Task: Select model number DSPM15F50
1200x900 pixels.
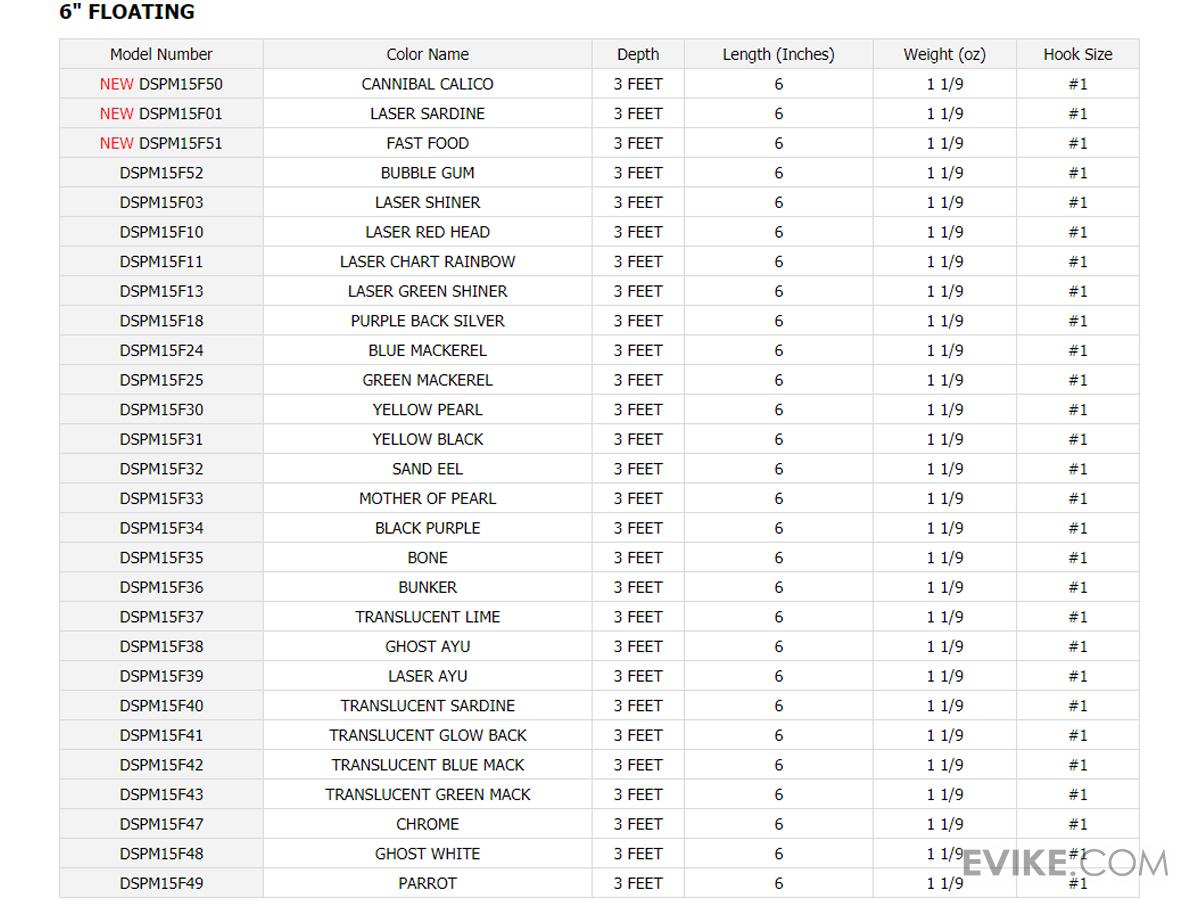Action: point(180,84)
